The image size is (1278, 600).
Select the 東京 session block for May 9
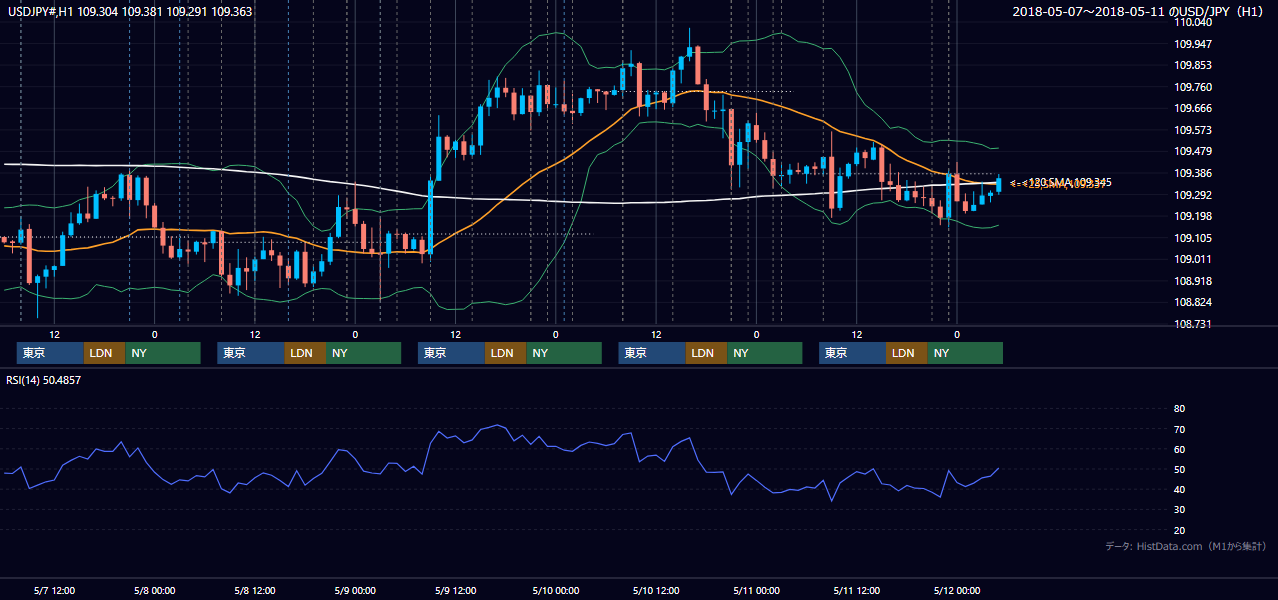tap(451, 353)
